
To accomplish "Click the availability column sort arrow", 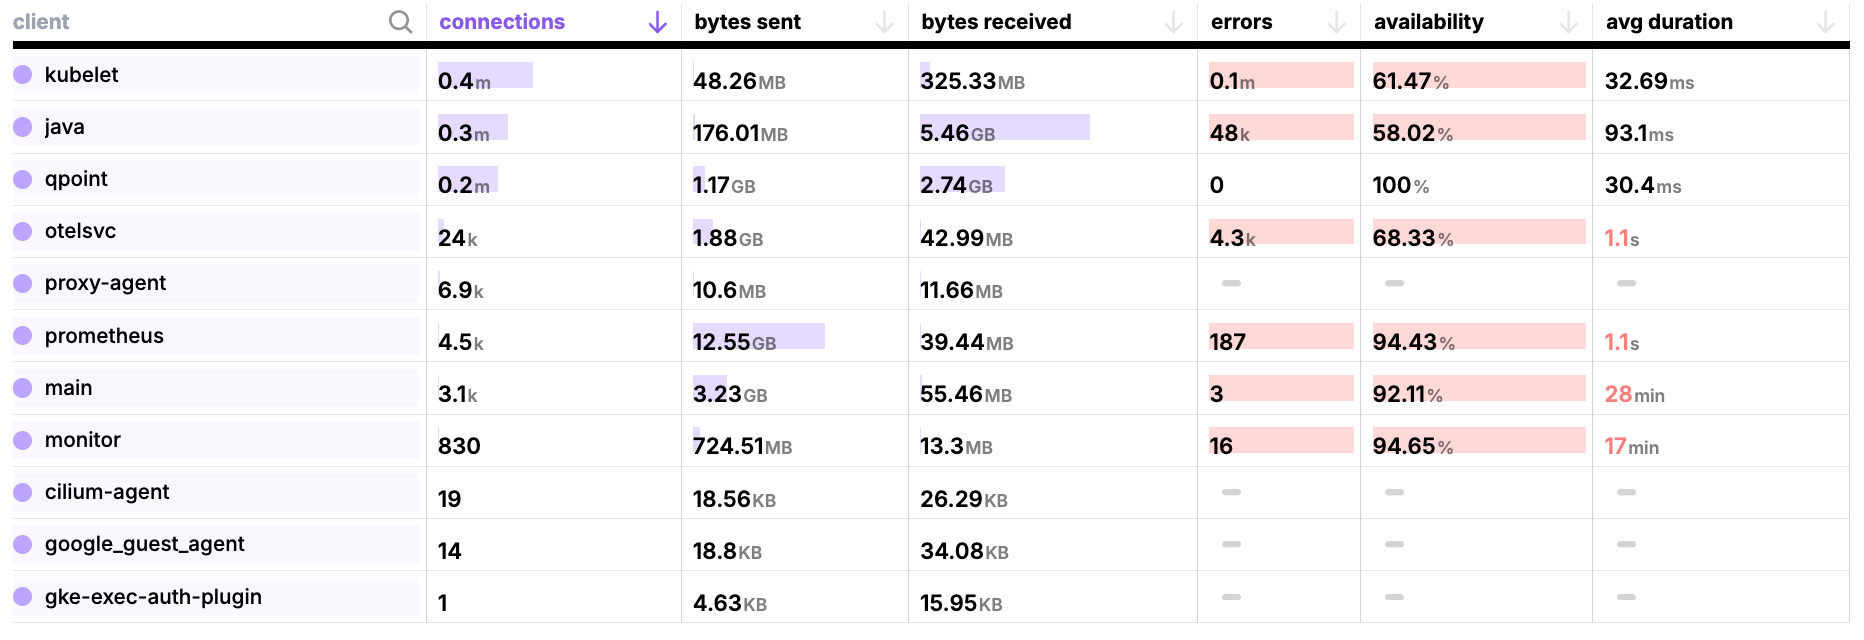I will 1568,22.
